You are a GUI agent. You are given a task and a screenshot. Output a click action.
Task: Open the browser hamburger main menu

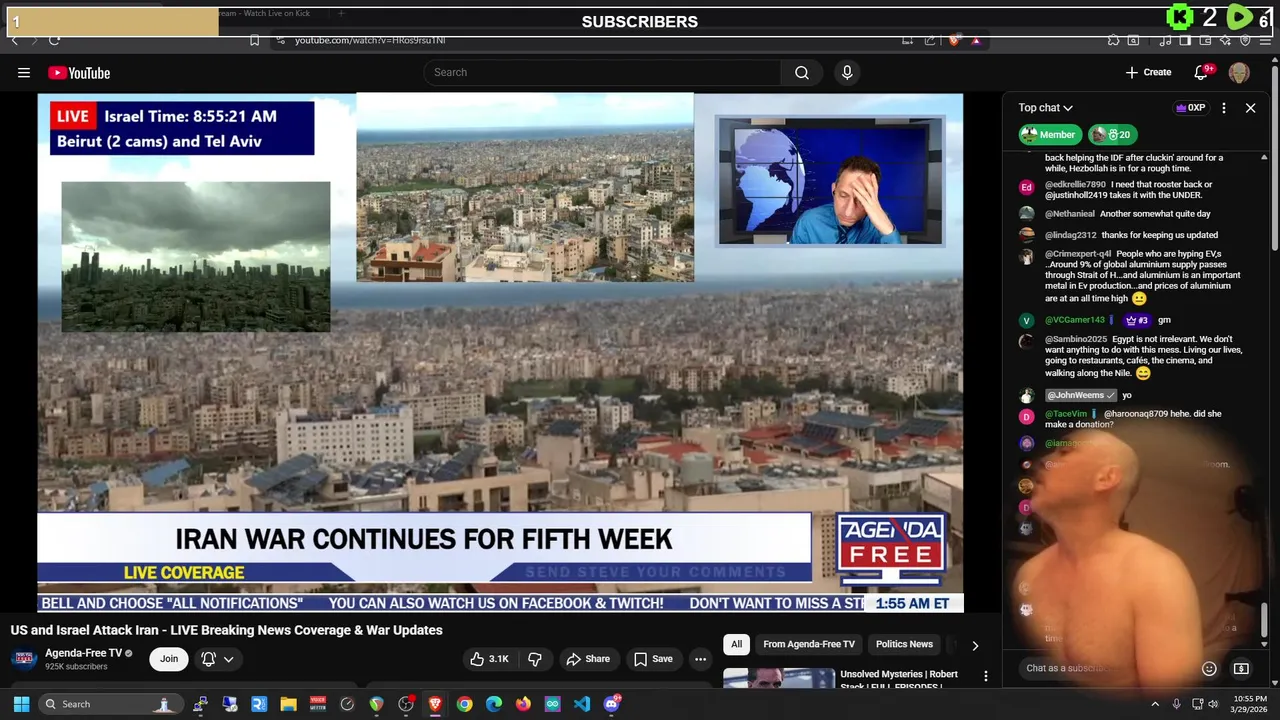pos(1264,40)
